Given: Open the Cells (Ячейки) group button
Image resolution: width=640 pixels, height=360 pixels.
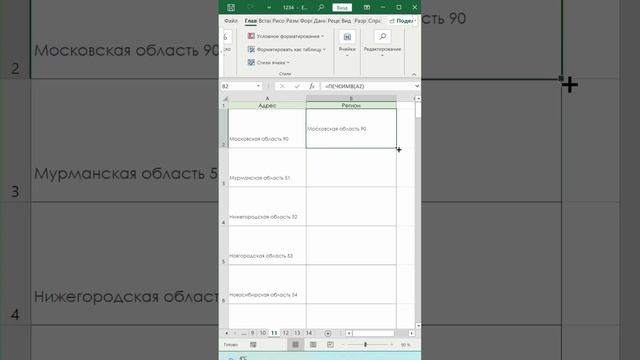Looking at the screenshot, I should [347, 44].
